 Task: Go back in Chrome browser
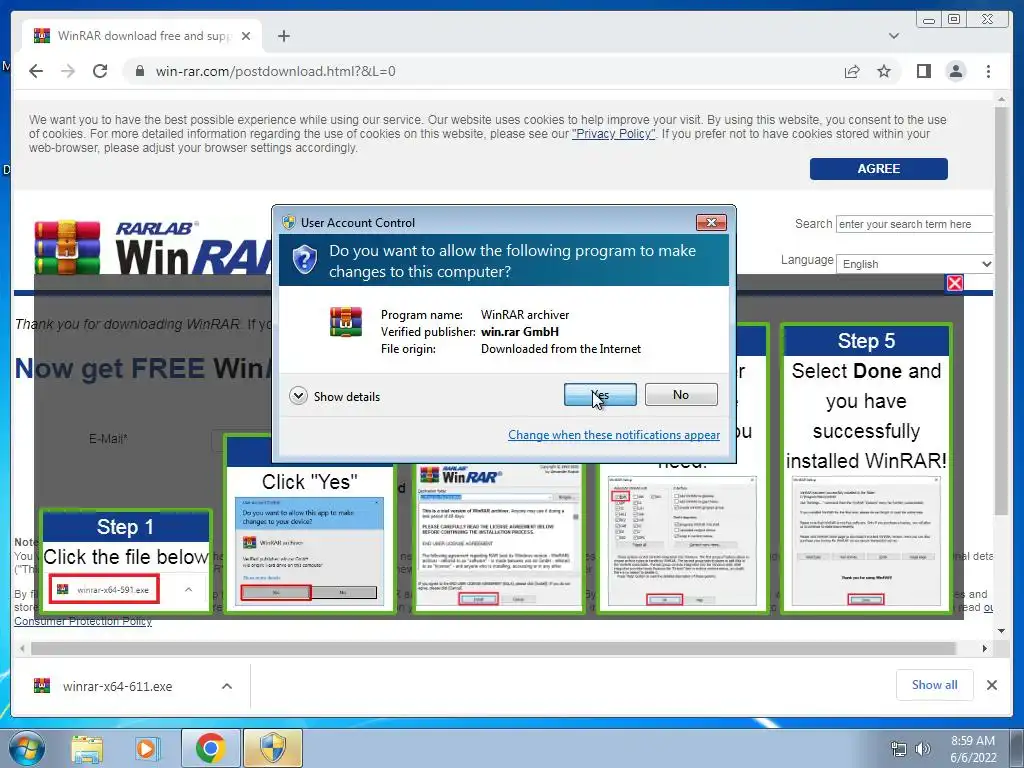pos(36,71)
